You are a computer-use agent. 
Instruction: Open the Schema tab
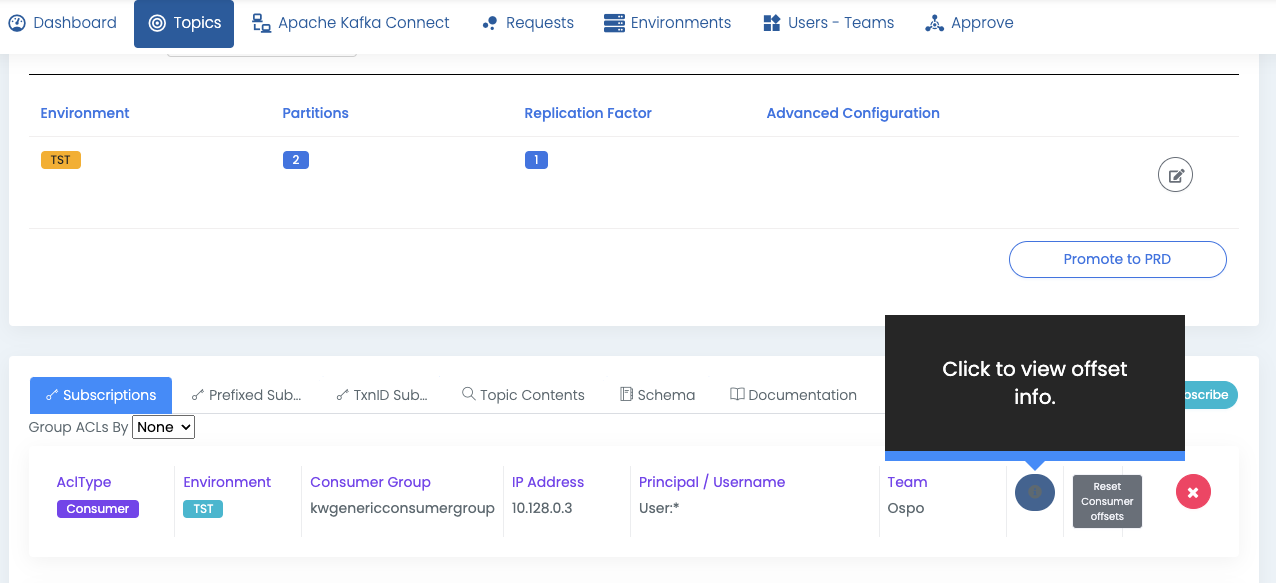[x=657, y=395]
